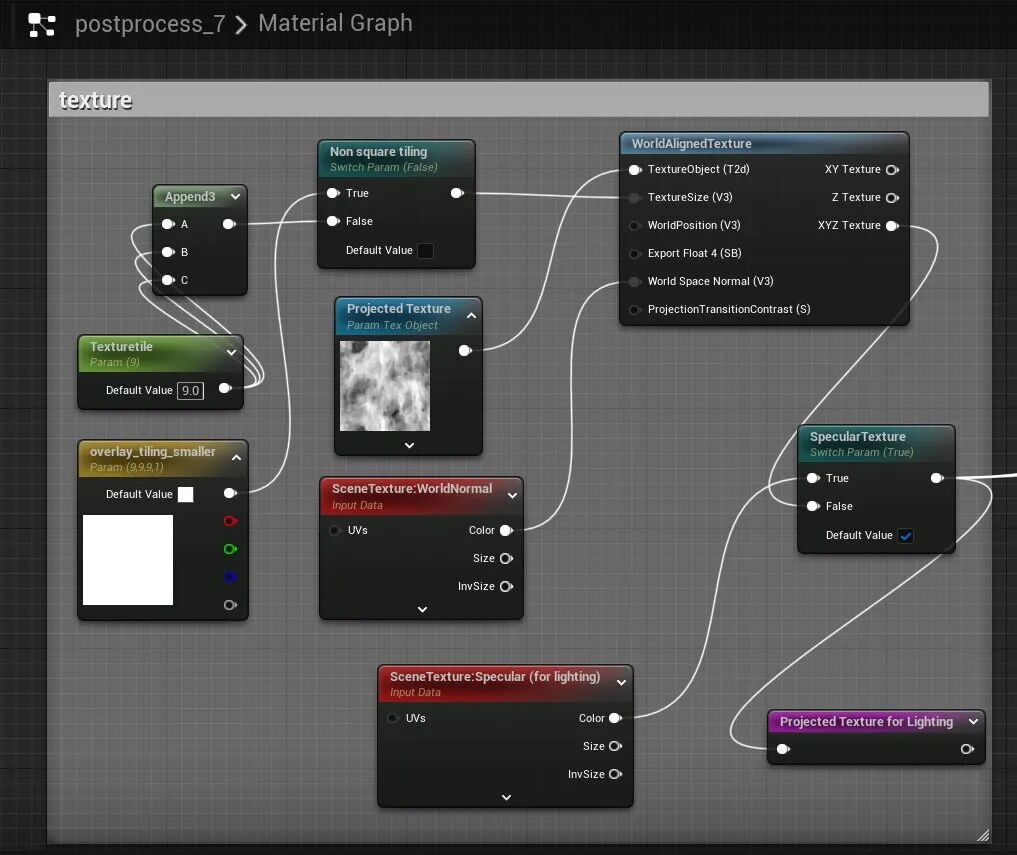Click the Projected Texture output pin
1017x855 pixels.
(x=465, y=350)
